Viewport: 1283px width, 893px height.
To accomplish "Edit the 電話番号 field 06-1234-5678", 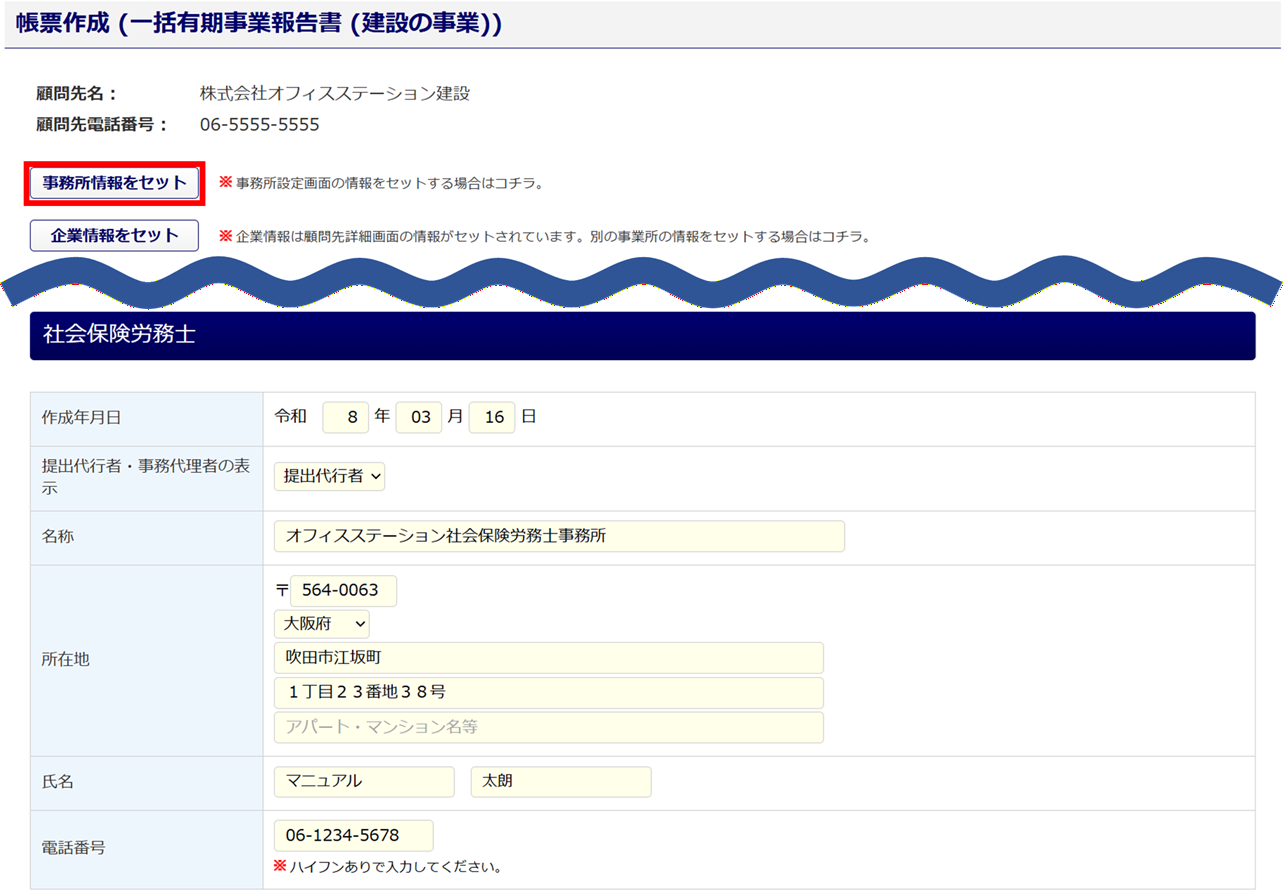I will click(x=353, y=835).
